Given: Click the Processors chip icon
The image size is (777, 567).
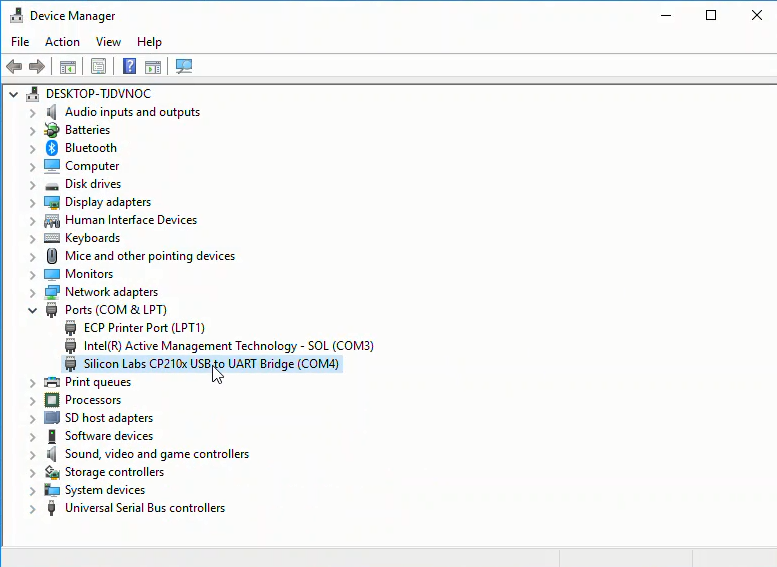Looking at the screenshot, I should [52, 400].
